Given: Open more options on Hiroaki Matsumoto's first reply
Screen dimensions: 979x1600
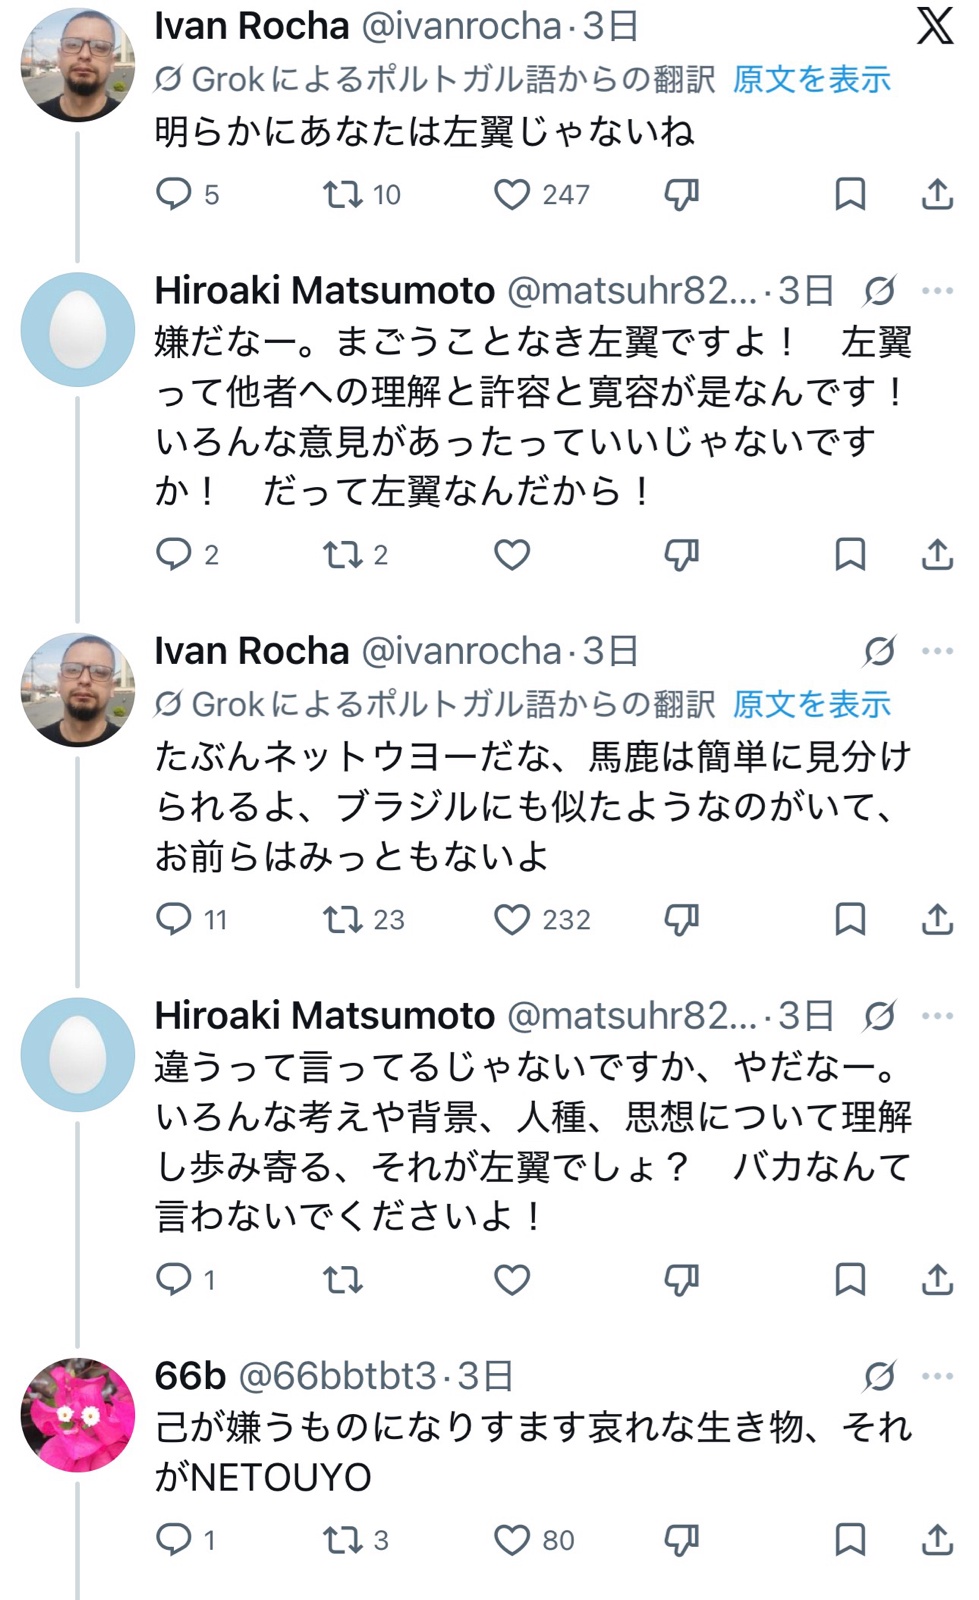Looking at the screenshot, I should (x=937, y=291).
